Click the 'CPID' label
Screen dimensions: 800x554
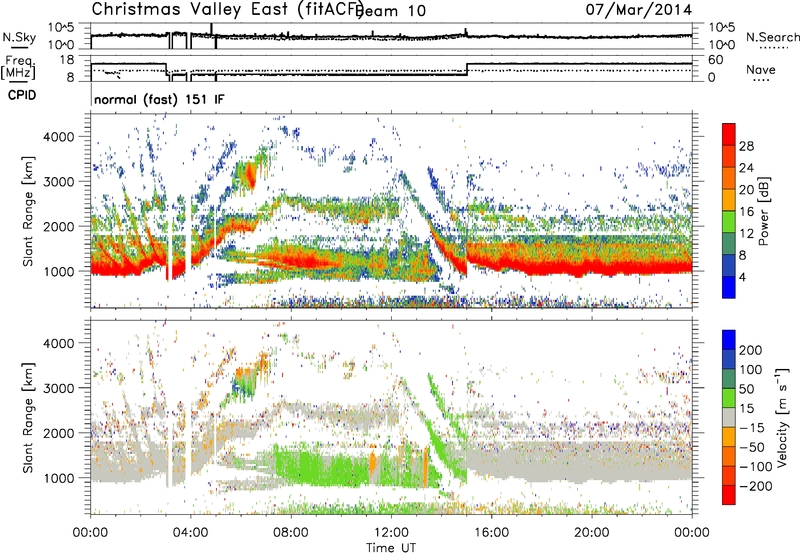coord(22,95)
